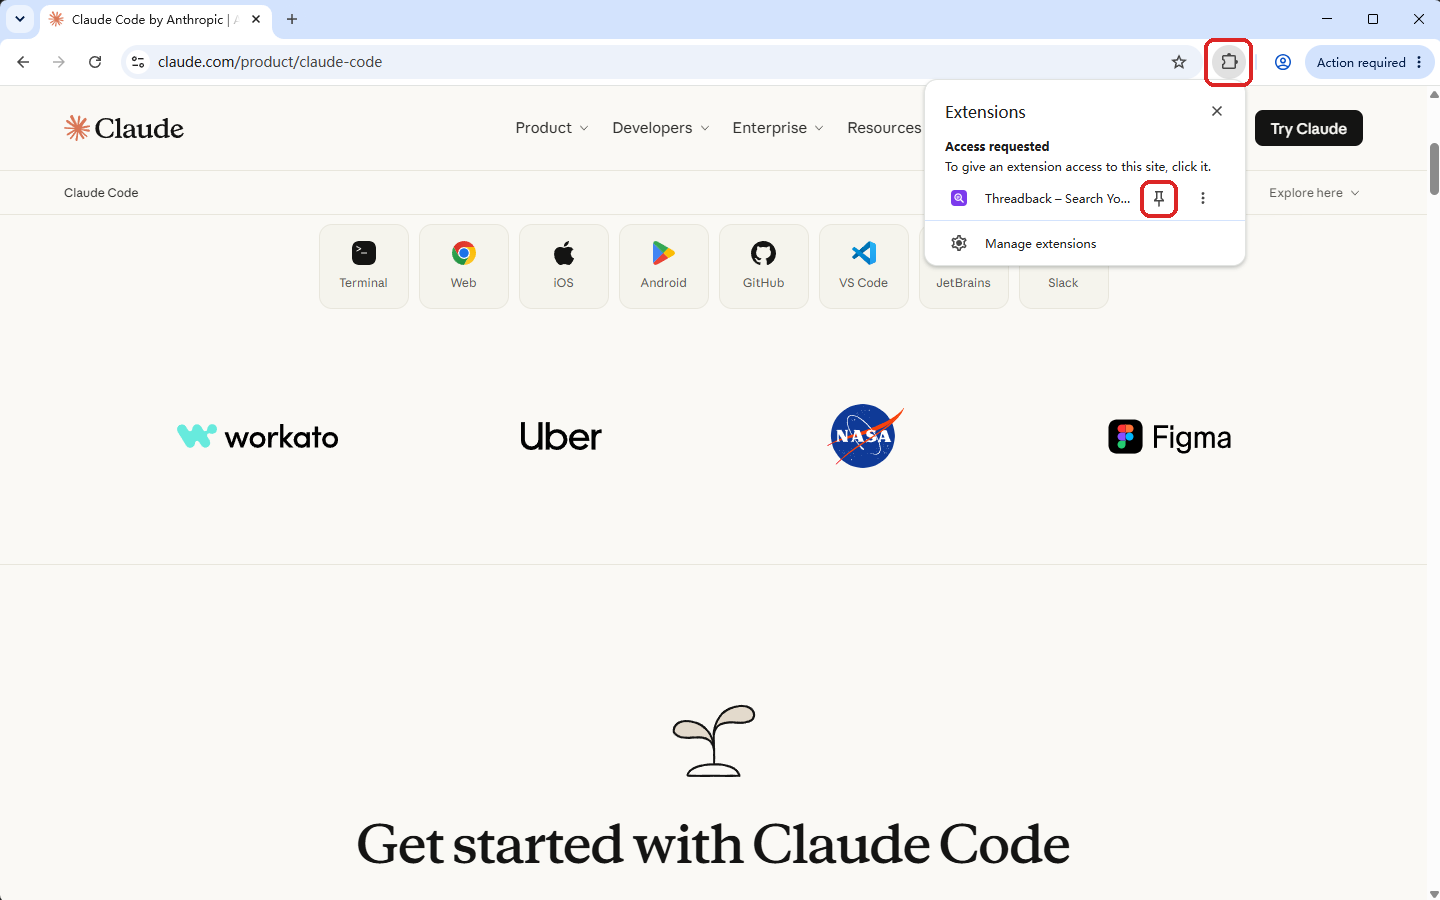1440x900 pixels.
Task: Pin the Threadback extension to toolbar
Action: (1159, 198)
